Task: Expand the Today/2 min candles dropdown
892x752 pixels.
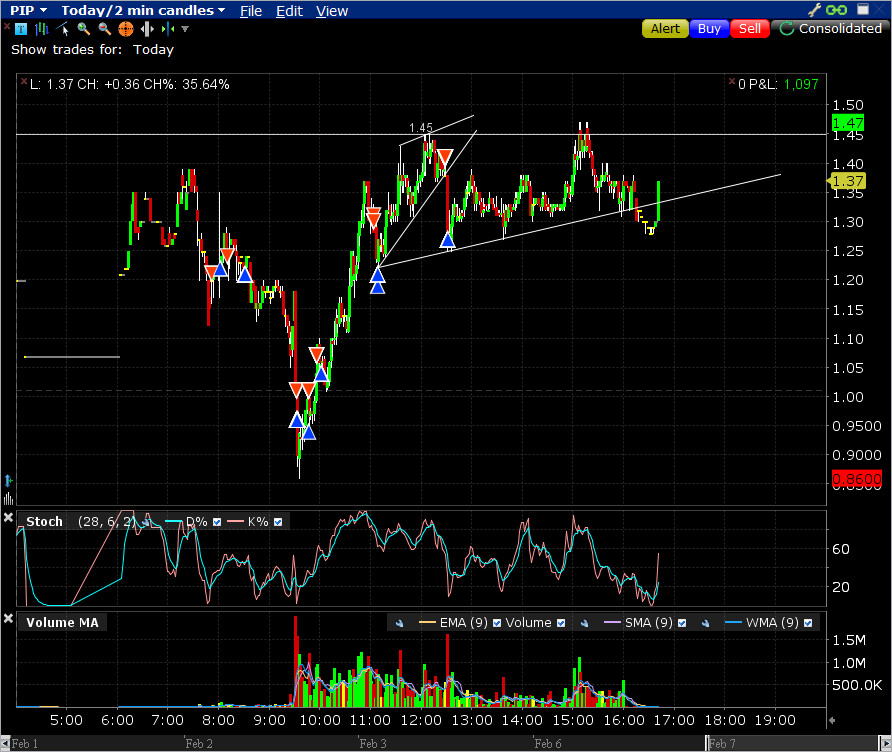Action: (x=143, y=10)
